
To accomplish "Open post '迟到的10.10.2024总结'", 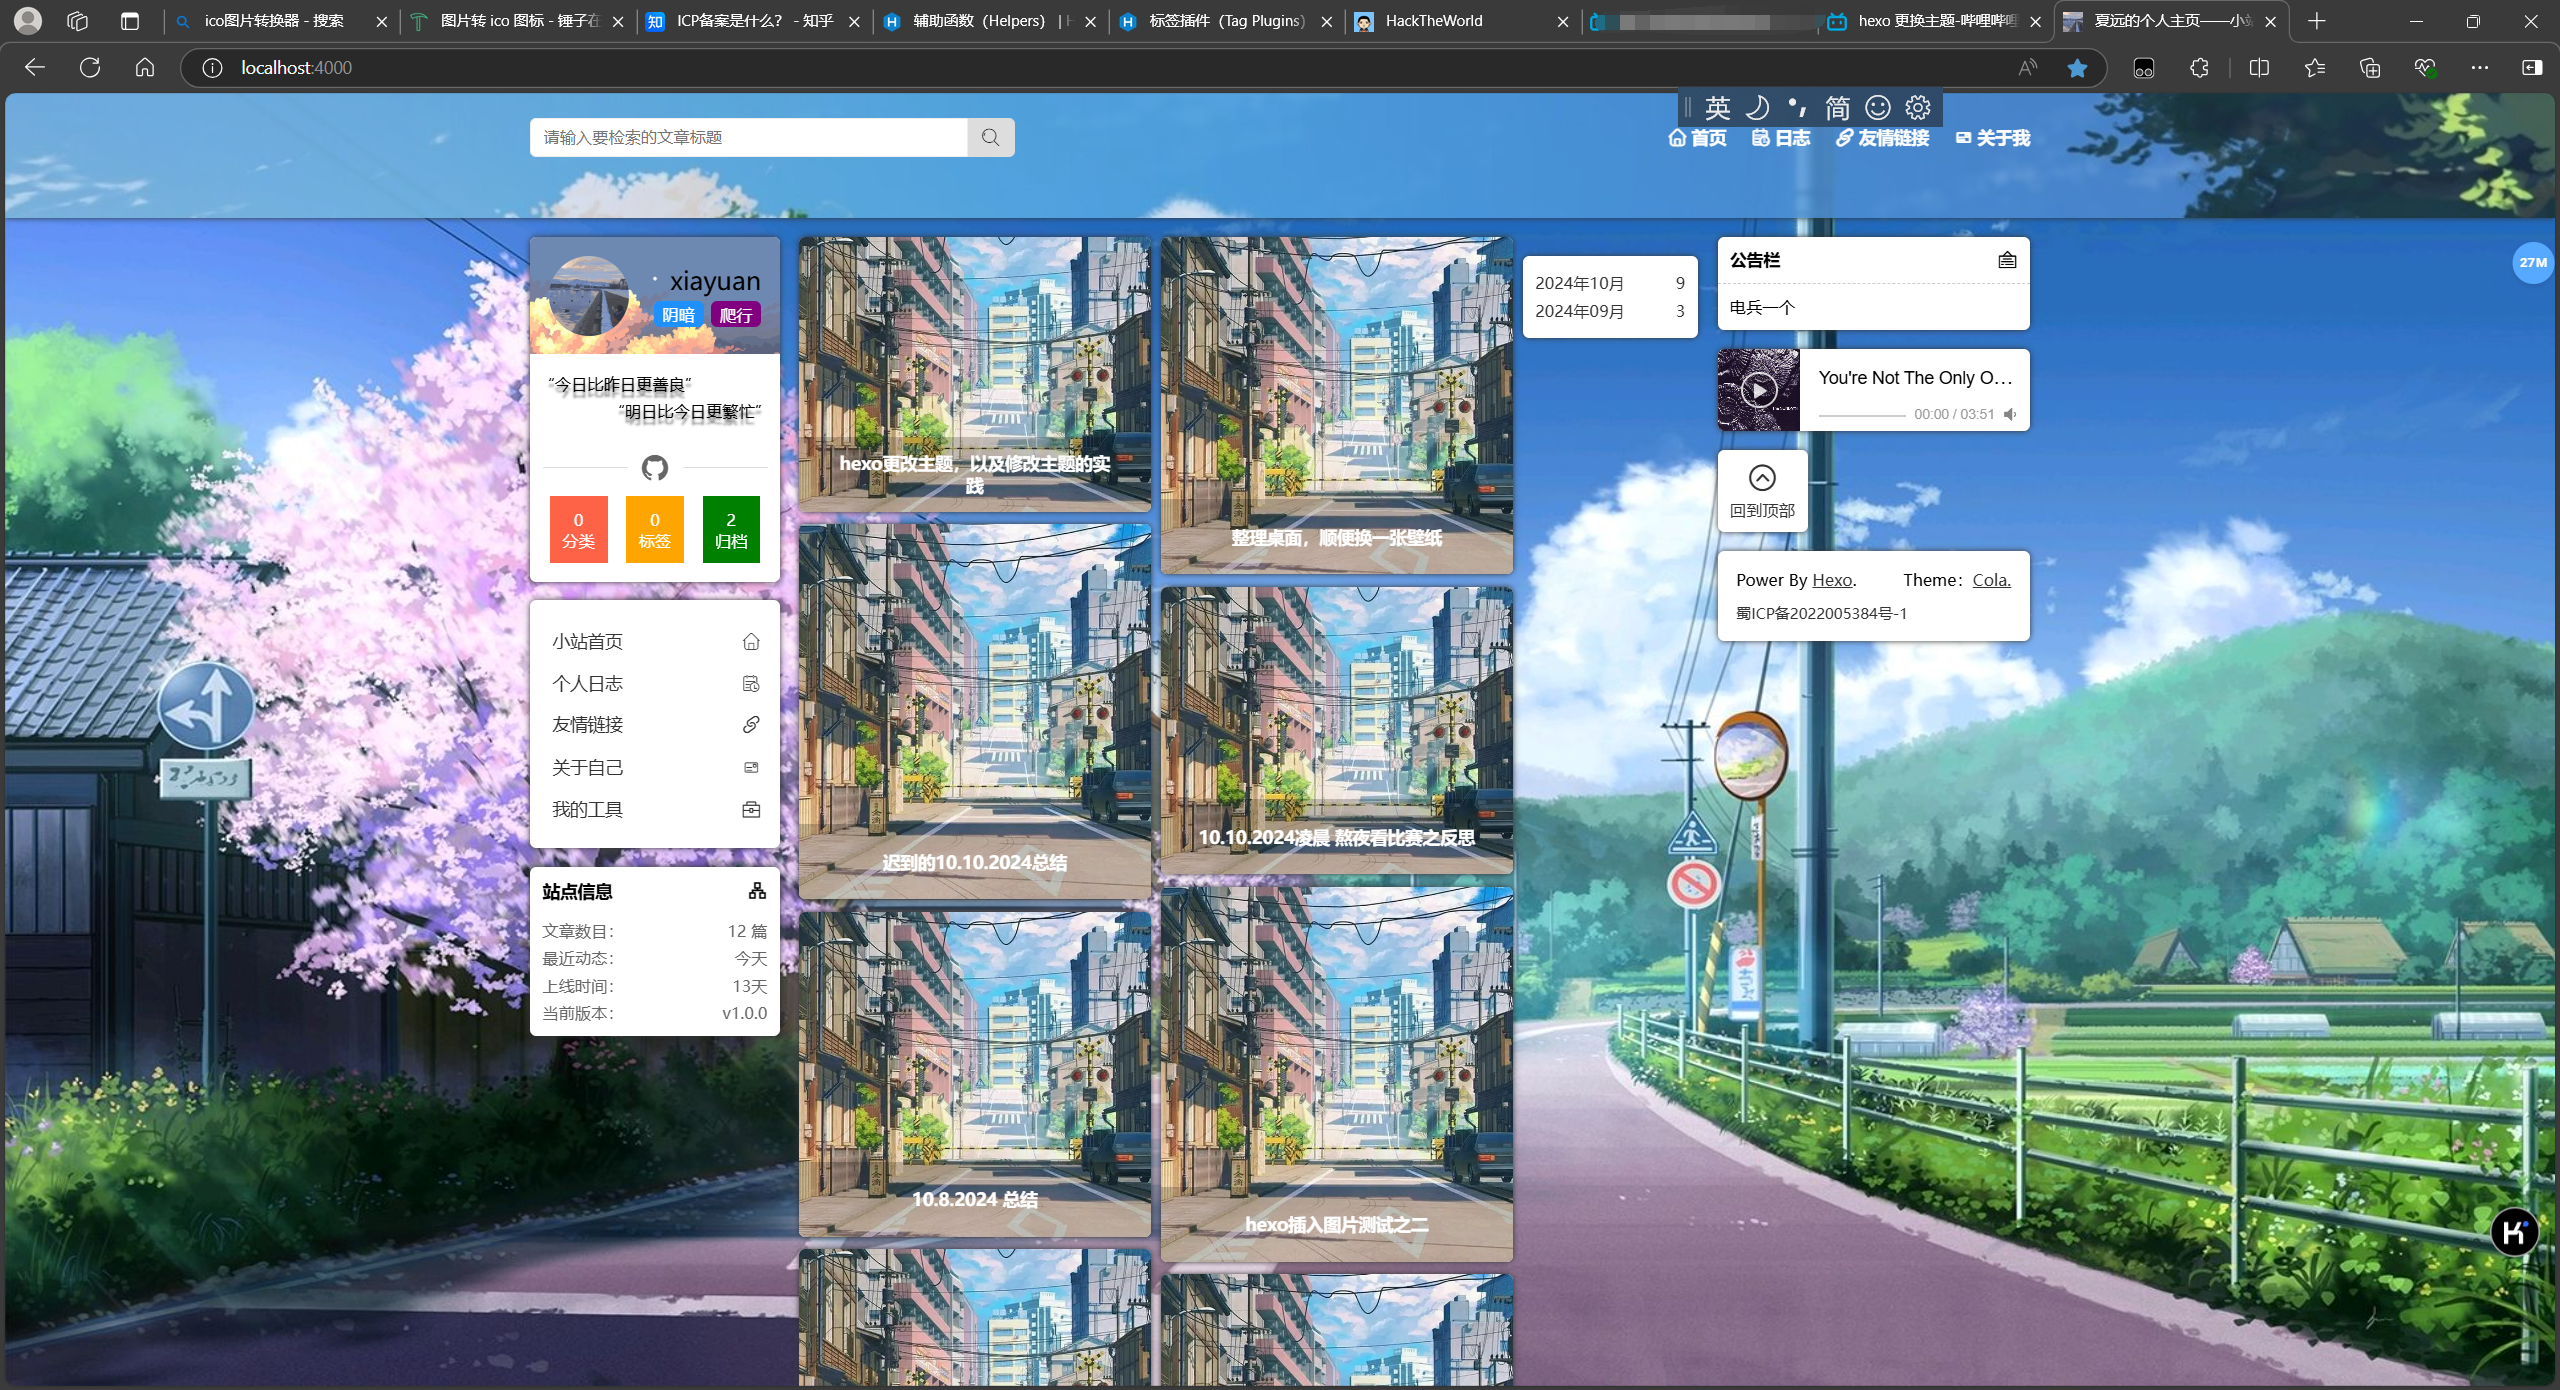I will coord(975,711).
